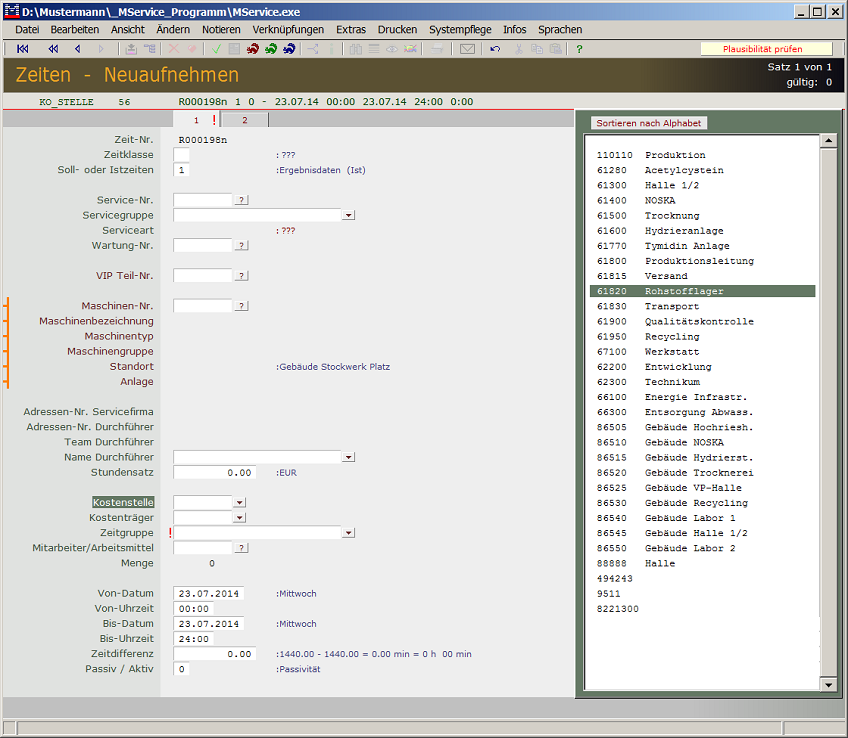Click the blue dragon toolbar icon

point(289,49)
